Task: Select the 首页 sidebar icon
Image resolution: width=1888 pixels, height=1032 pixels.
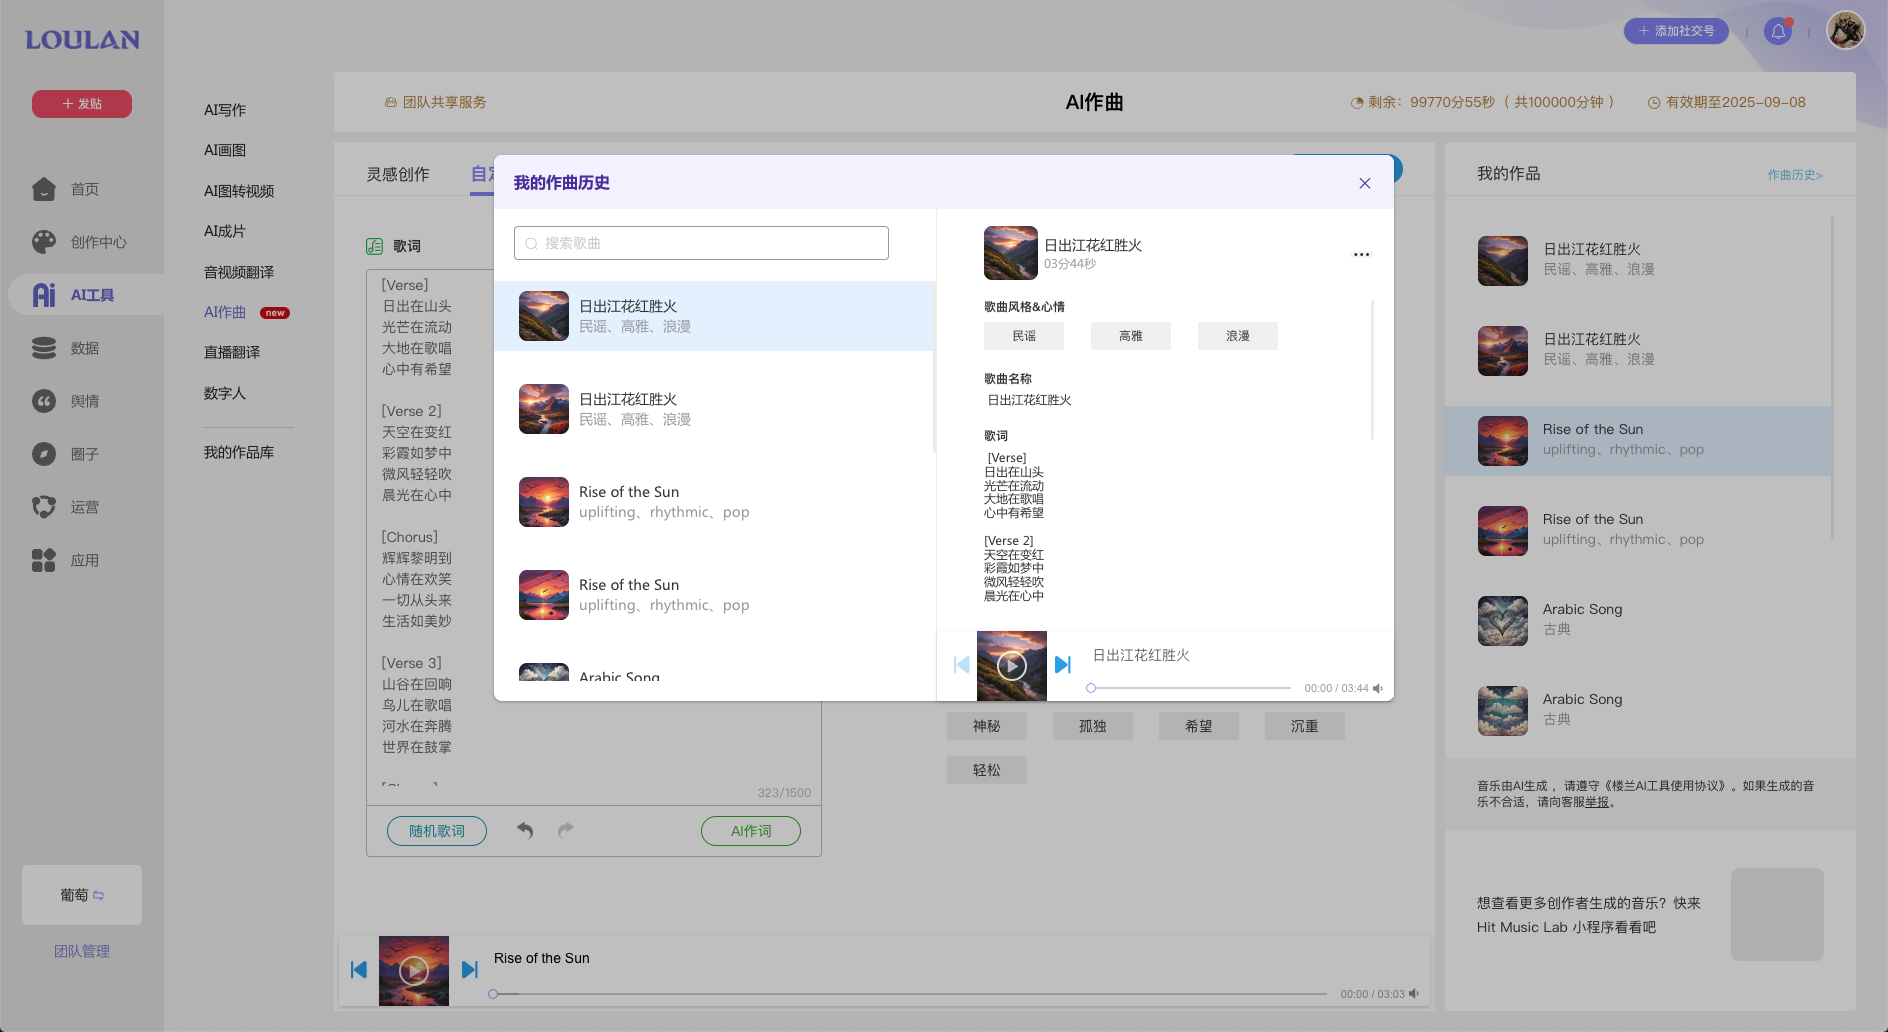Action: (x=44, y=188)
